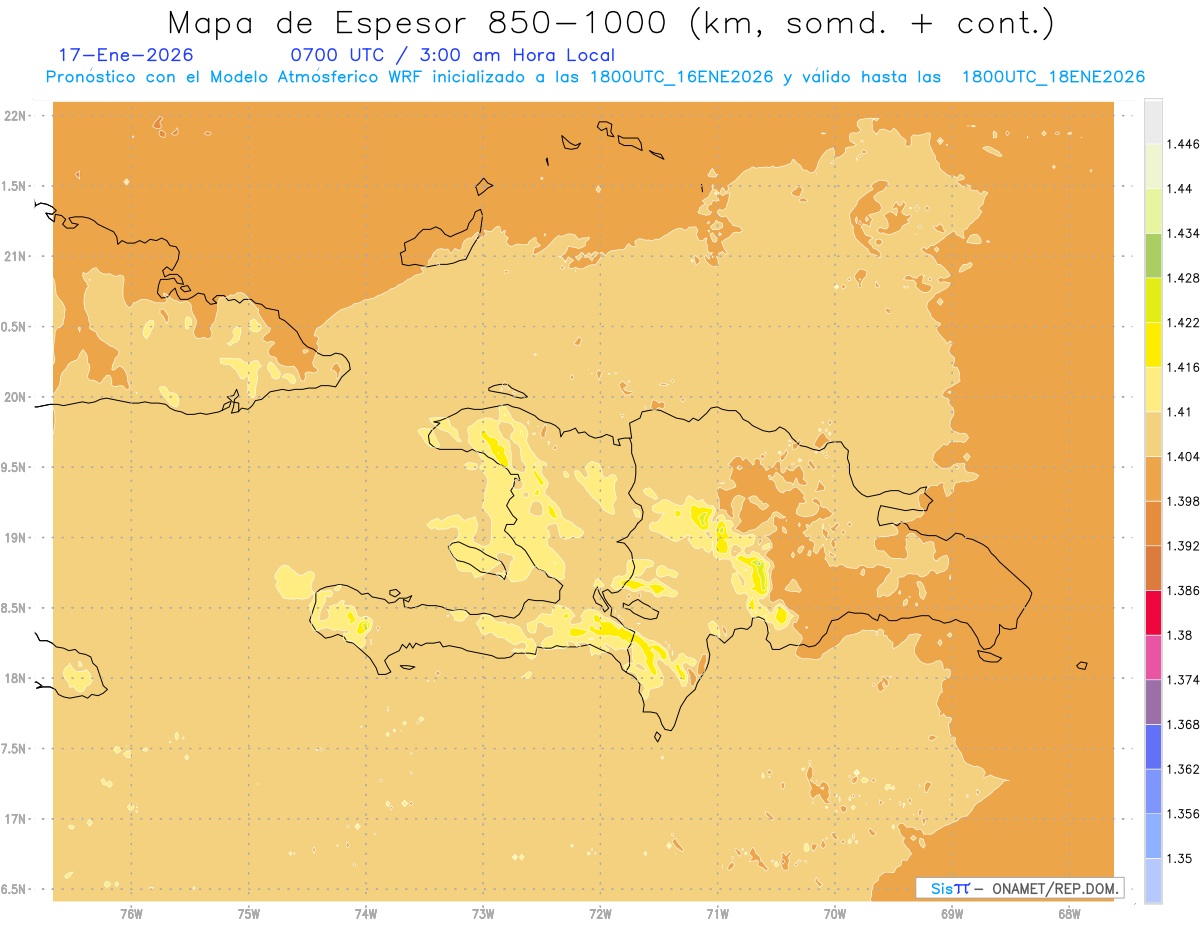
Task: Click the color bar value '1.446'
Action: 1182,144
